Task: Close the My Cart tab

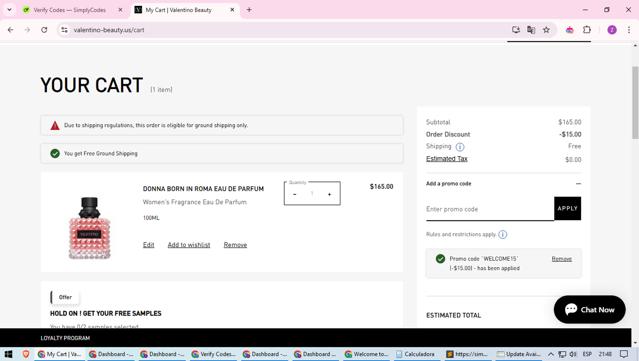Action: pos(232,10)
